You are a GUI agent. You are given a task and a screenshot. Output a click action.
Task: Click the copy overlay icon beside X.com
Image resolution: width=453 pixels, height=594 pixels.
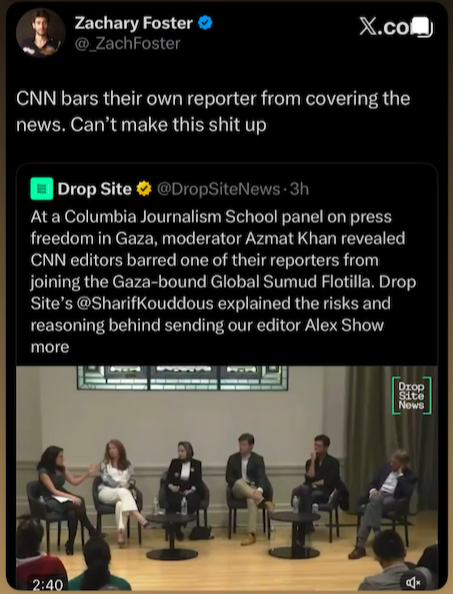tap(422, 27)
